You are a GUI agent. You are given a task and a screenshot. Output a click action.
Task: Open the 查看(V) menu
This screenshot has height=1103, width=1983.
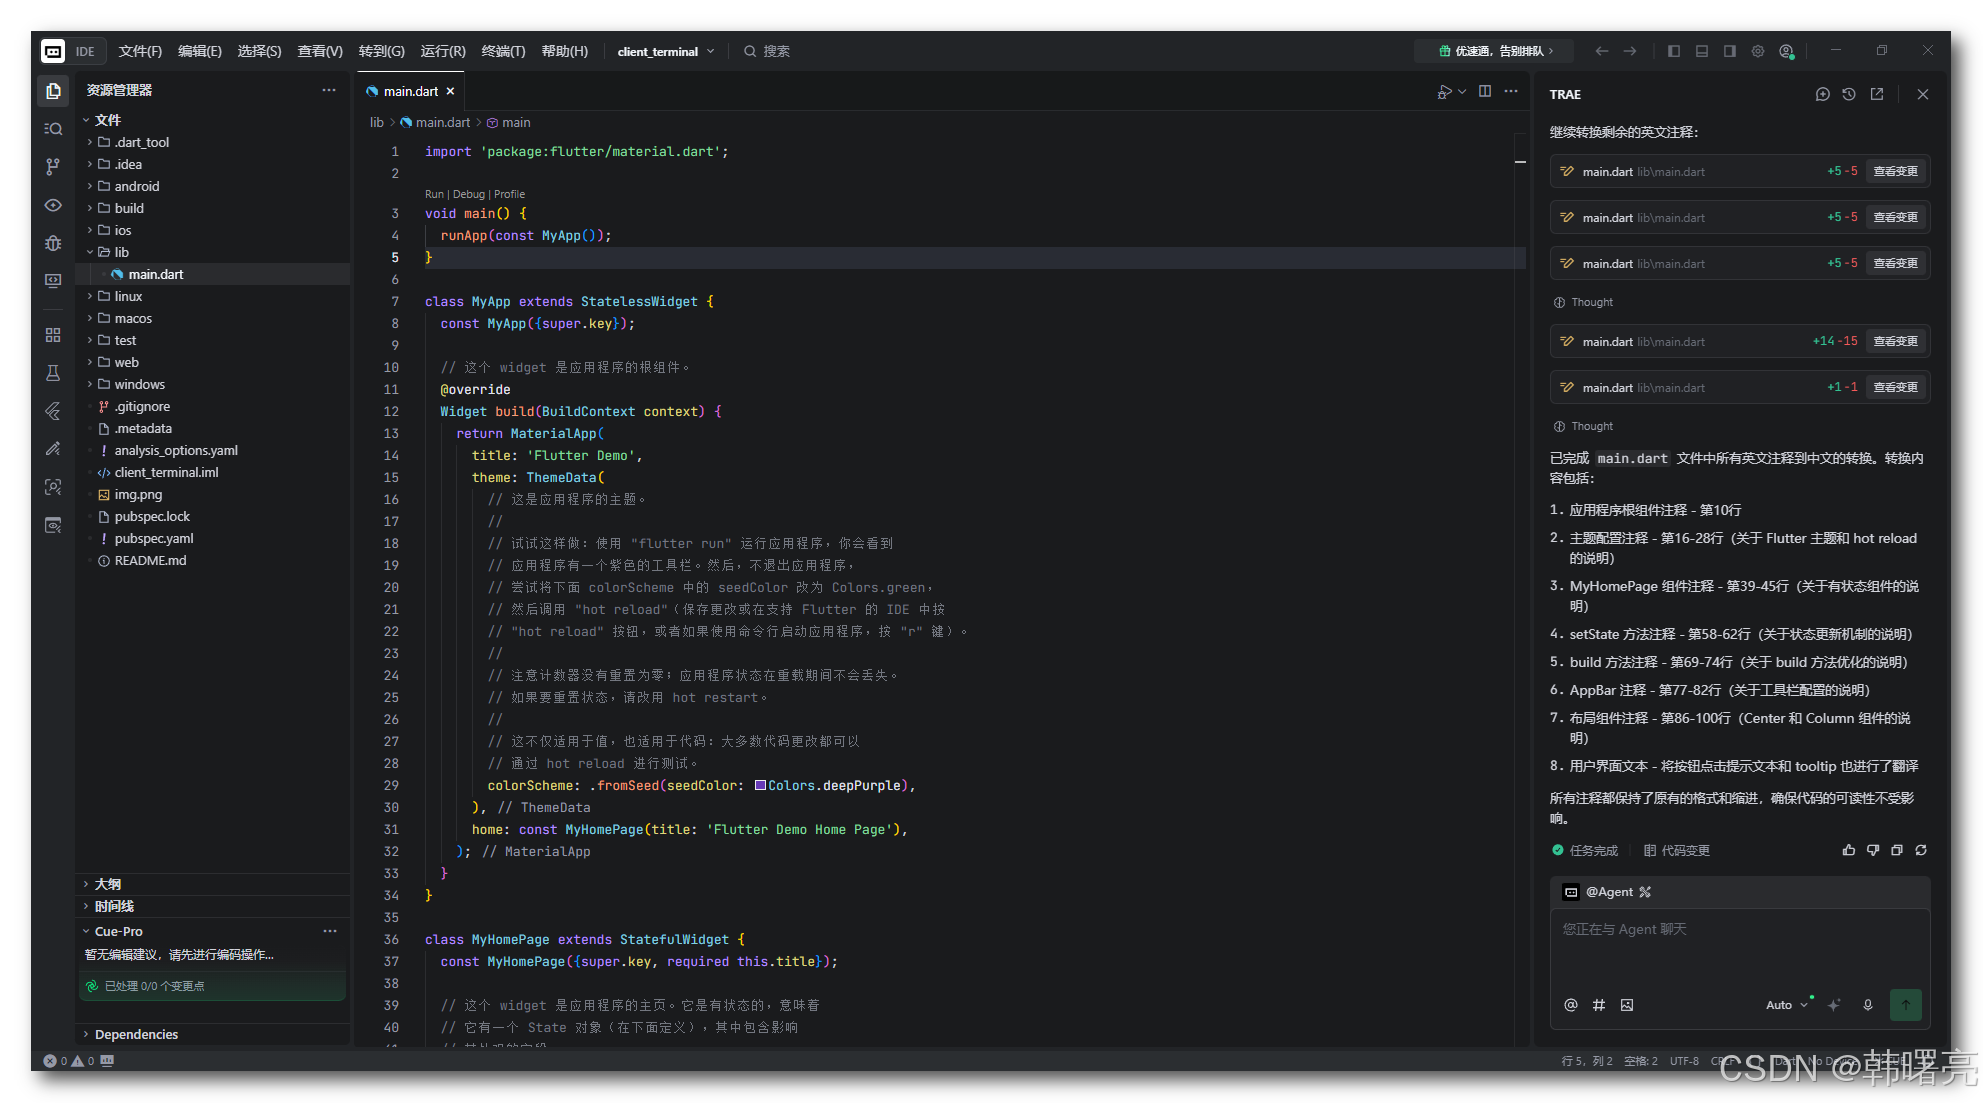click(320, 51)
